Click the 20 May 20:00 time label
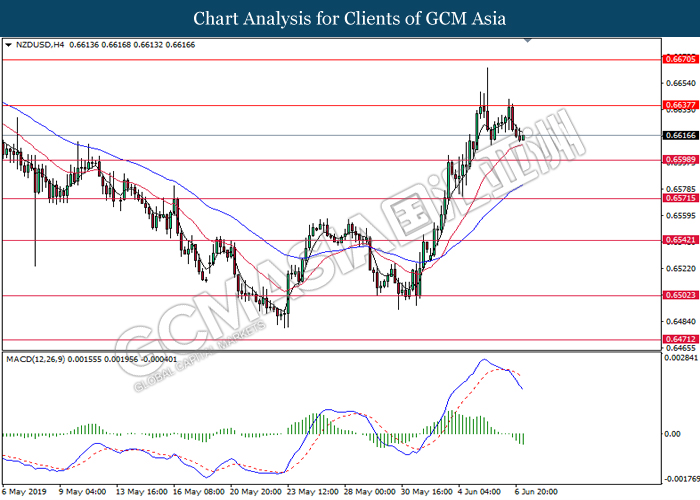This screenshot has width=700, height=500. pos(256,492)
